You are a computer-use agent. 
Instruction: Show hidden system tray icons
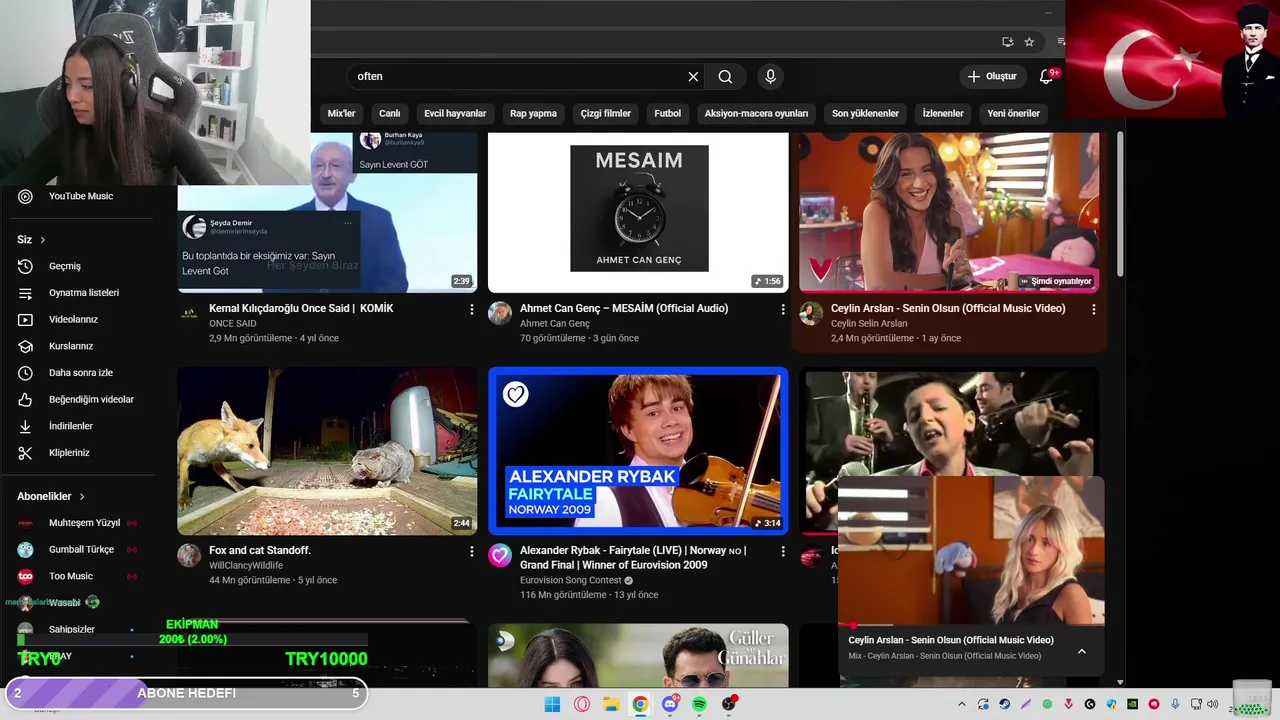coord(962,704)
